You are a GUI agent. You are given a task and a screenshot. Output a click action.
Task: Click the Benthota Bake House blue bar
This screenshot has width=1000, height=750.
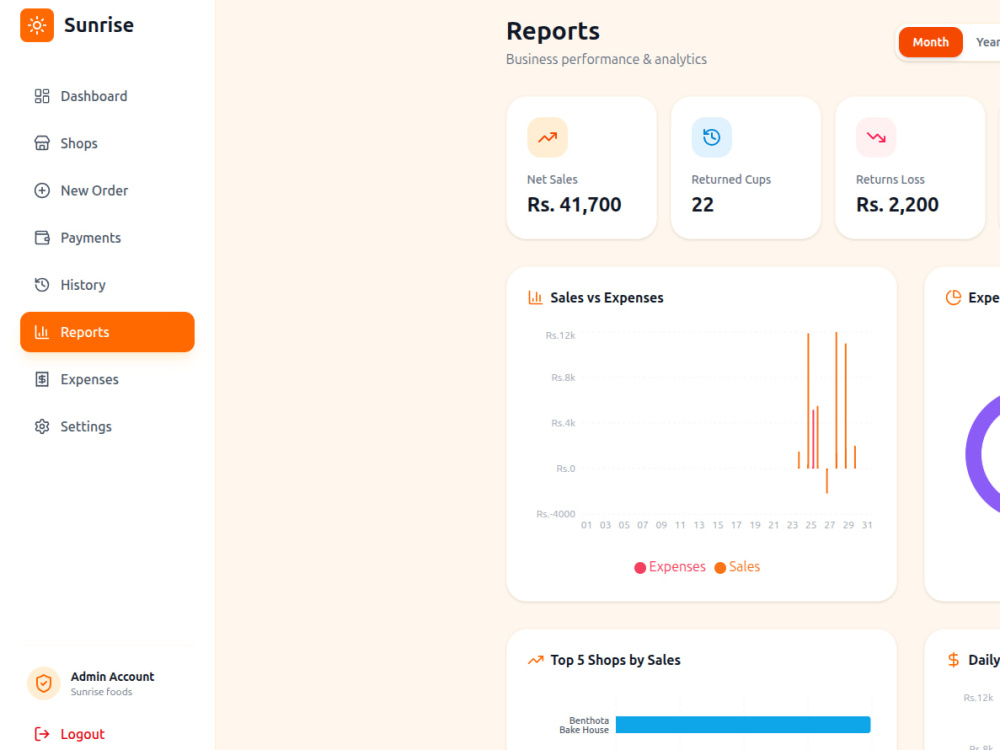click(743, 724)
